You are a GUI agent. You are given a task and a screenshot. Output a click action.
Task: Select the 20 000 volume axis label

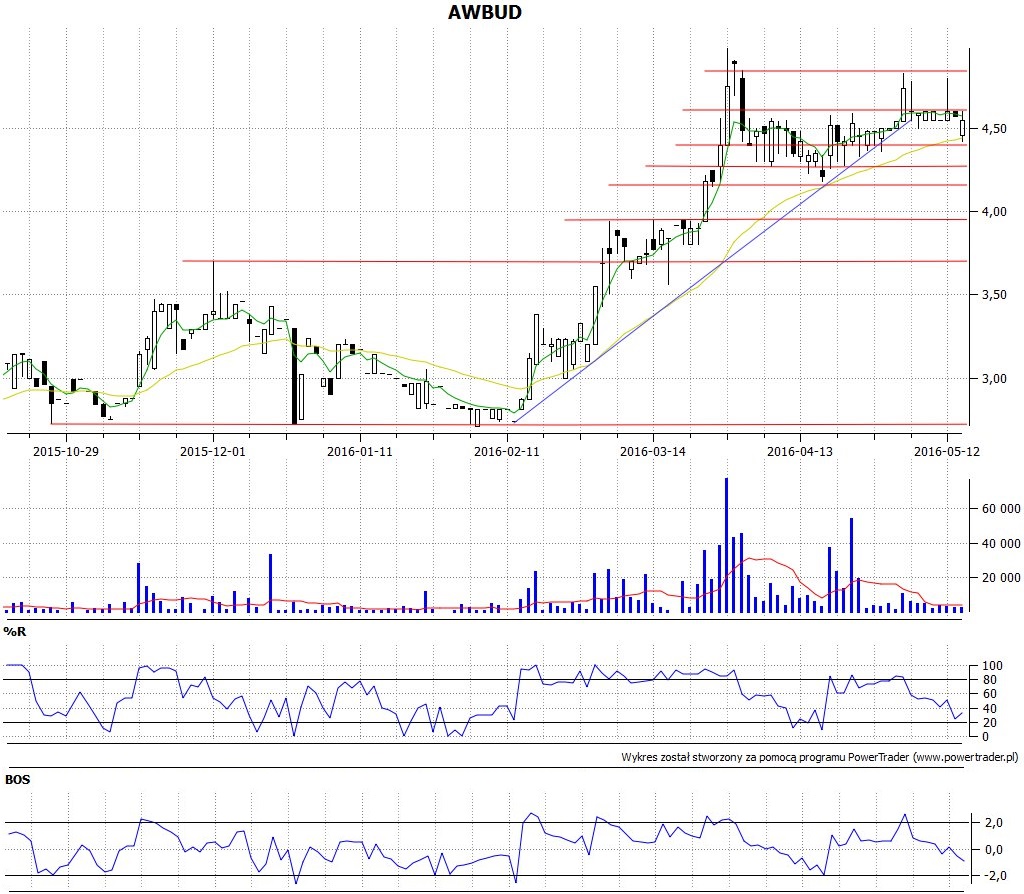point(1000,577)
